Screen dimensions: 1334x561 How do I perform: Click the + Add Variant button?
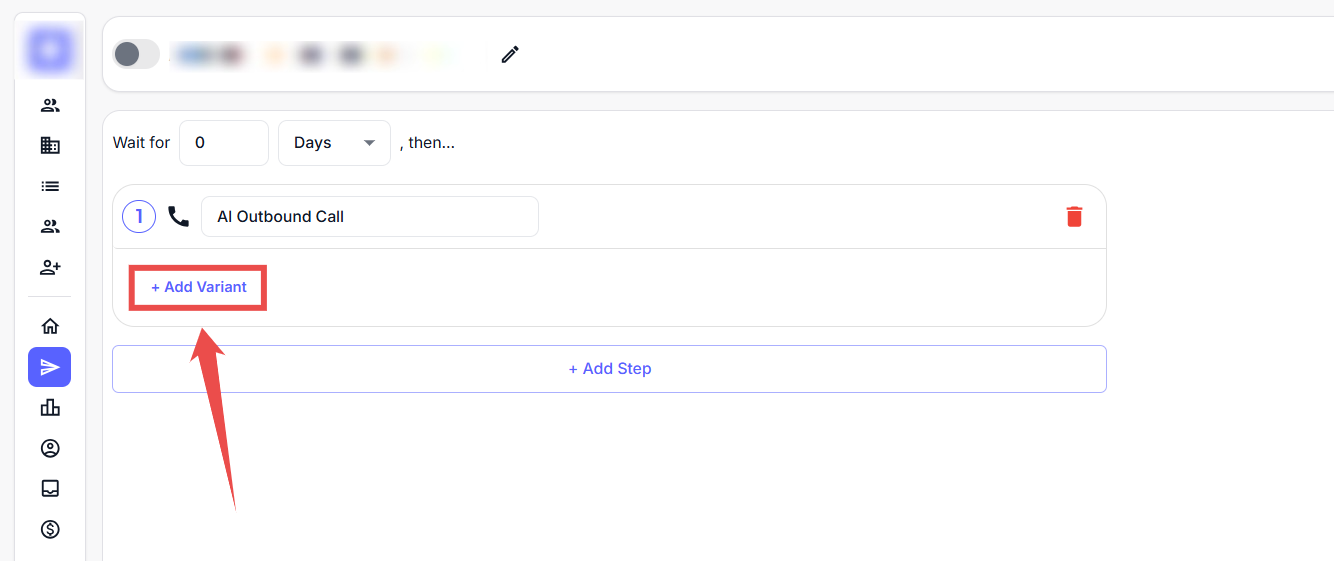pyautogui.click(x=199, y=287)
